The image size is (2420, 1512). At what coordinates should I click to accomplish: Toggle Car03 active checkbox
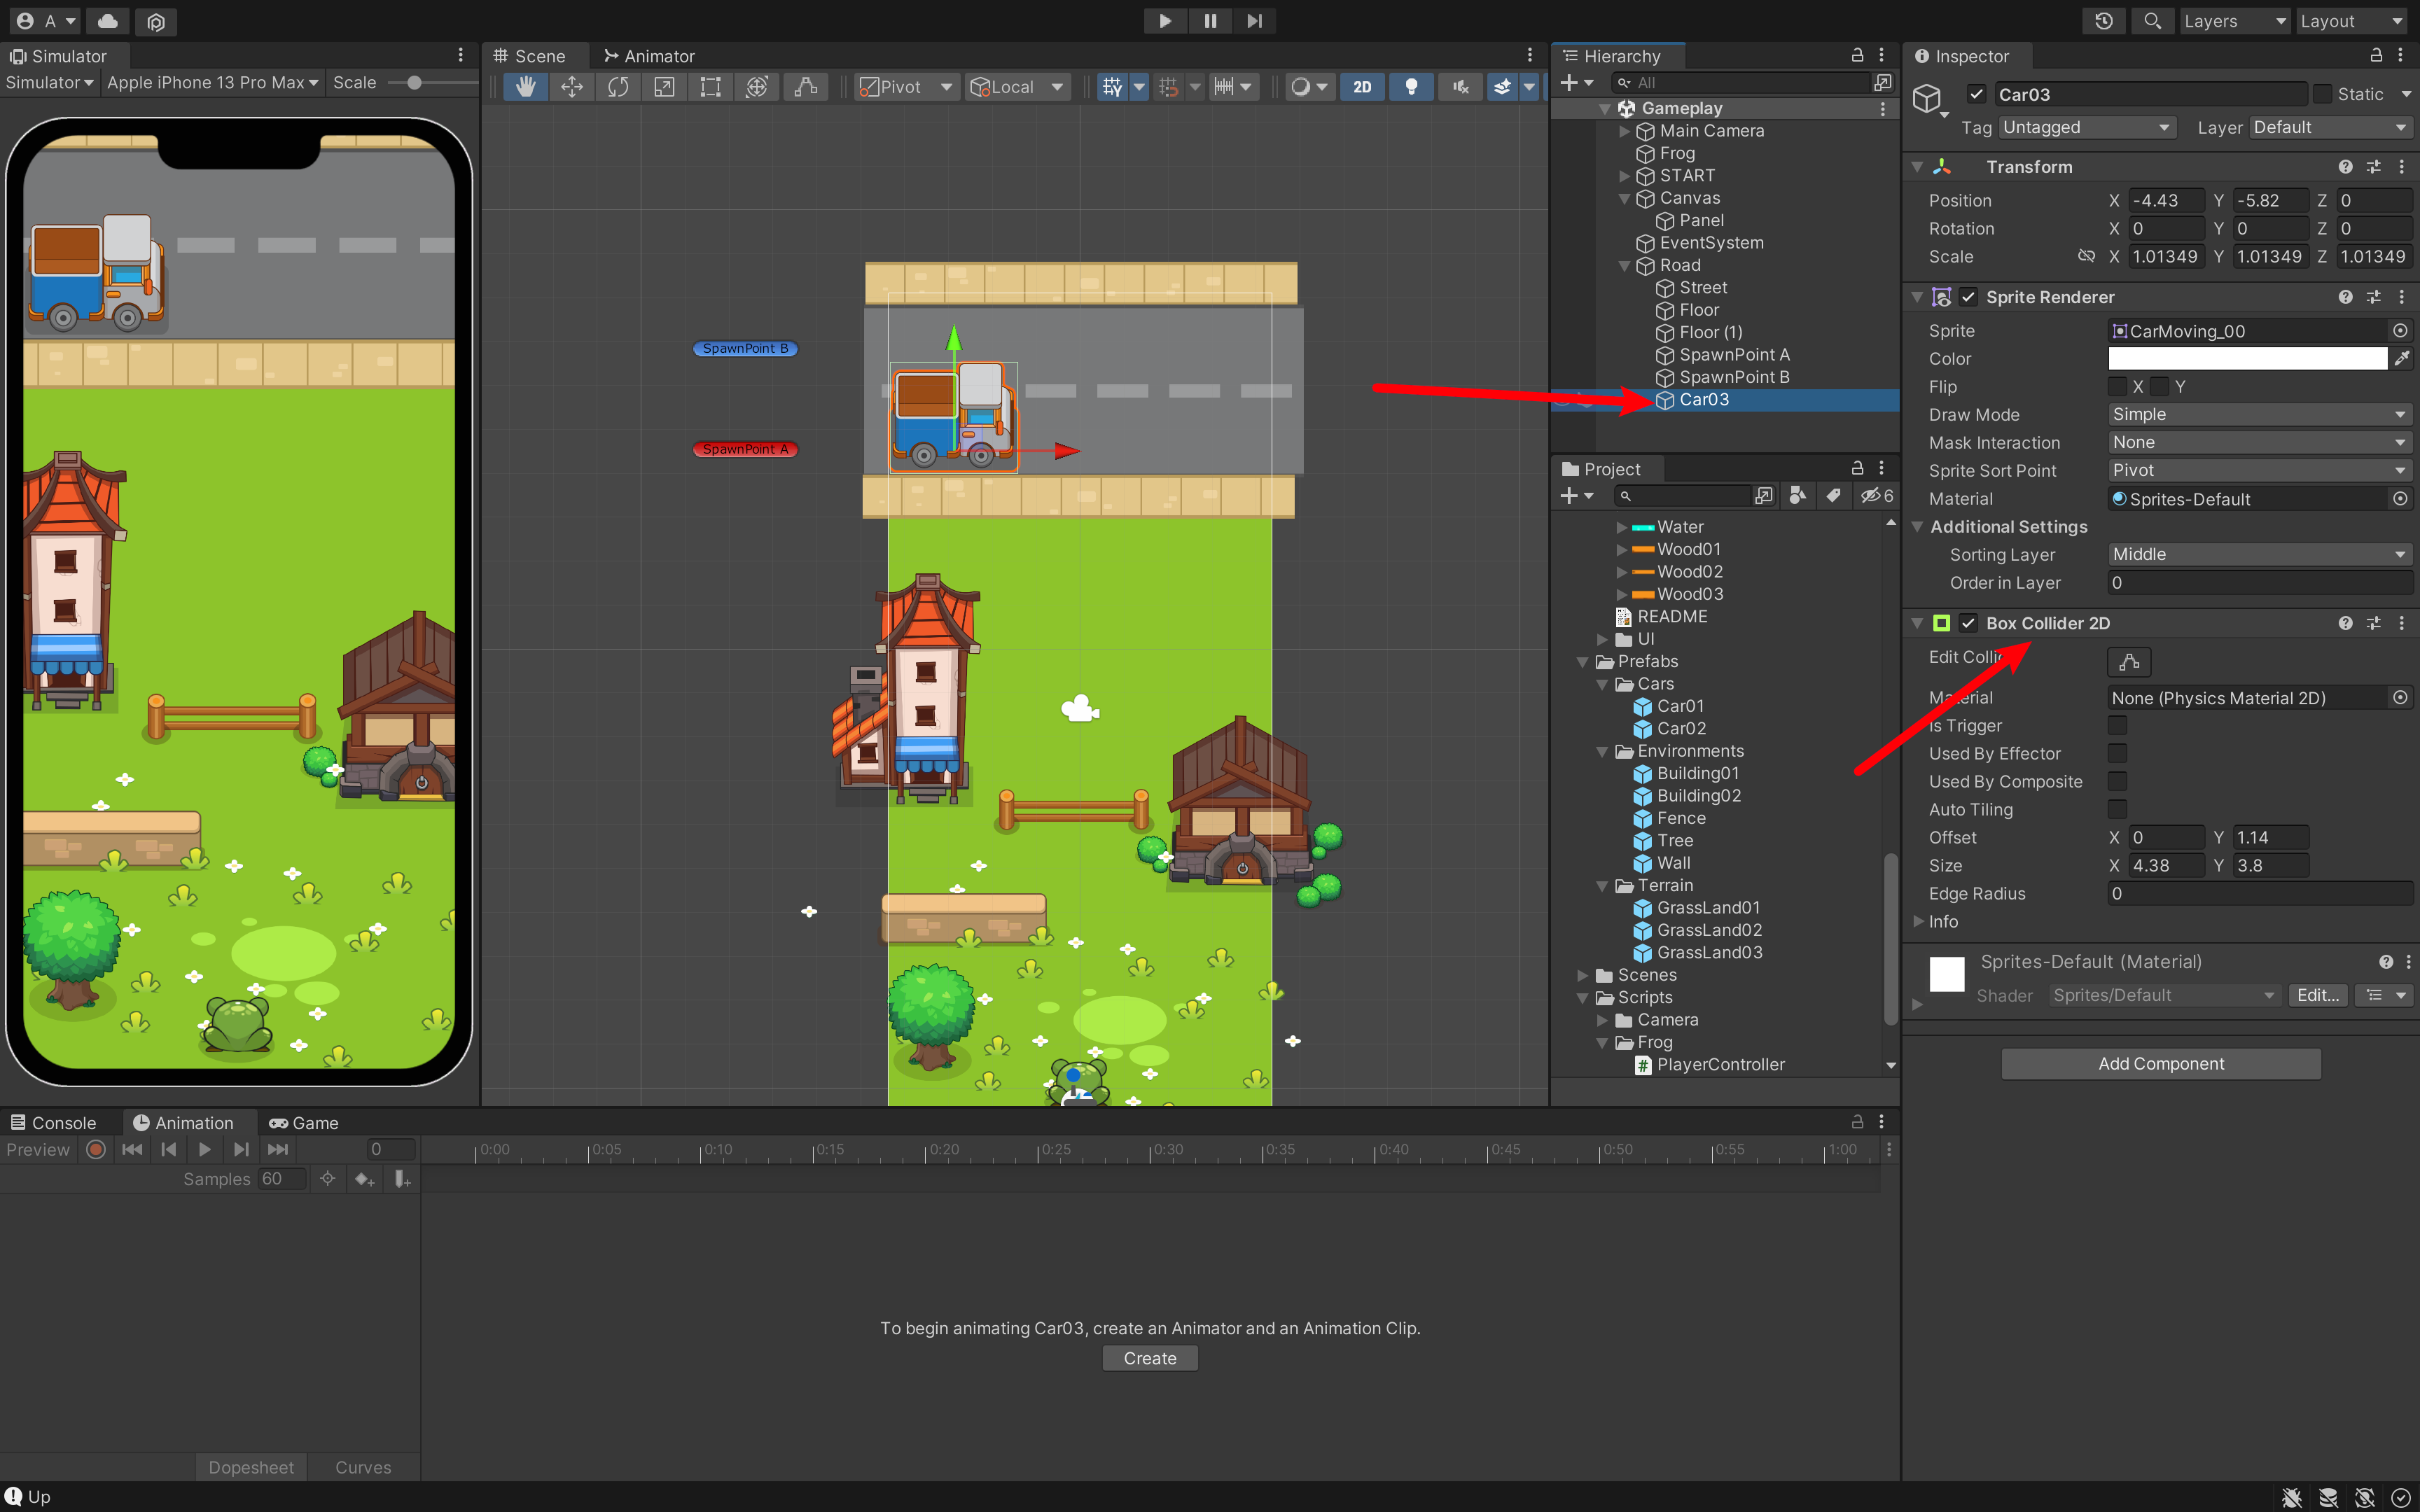1976,94
